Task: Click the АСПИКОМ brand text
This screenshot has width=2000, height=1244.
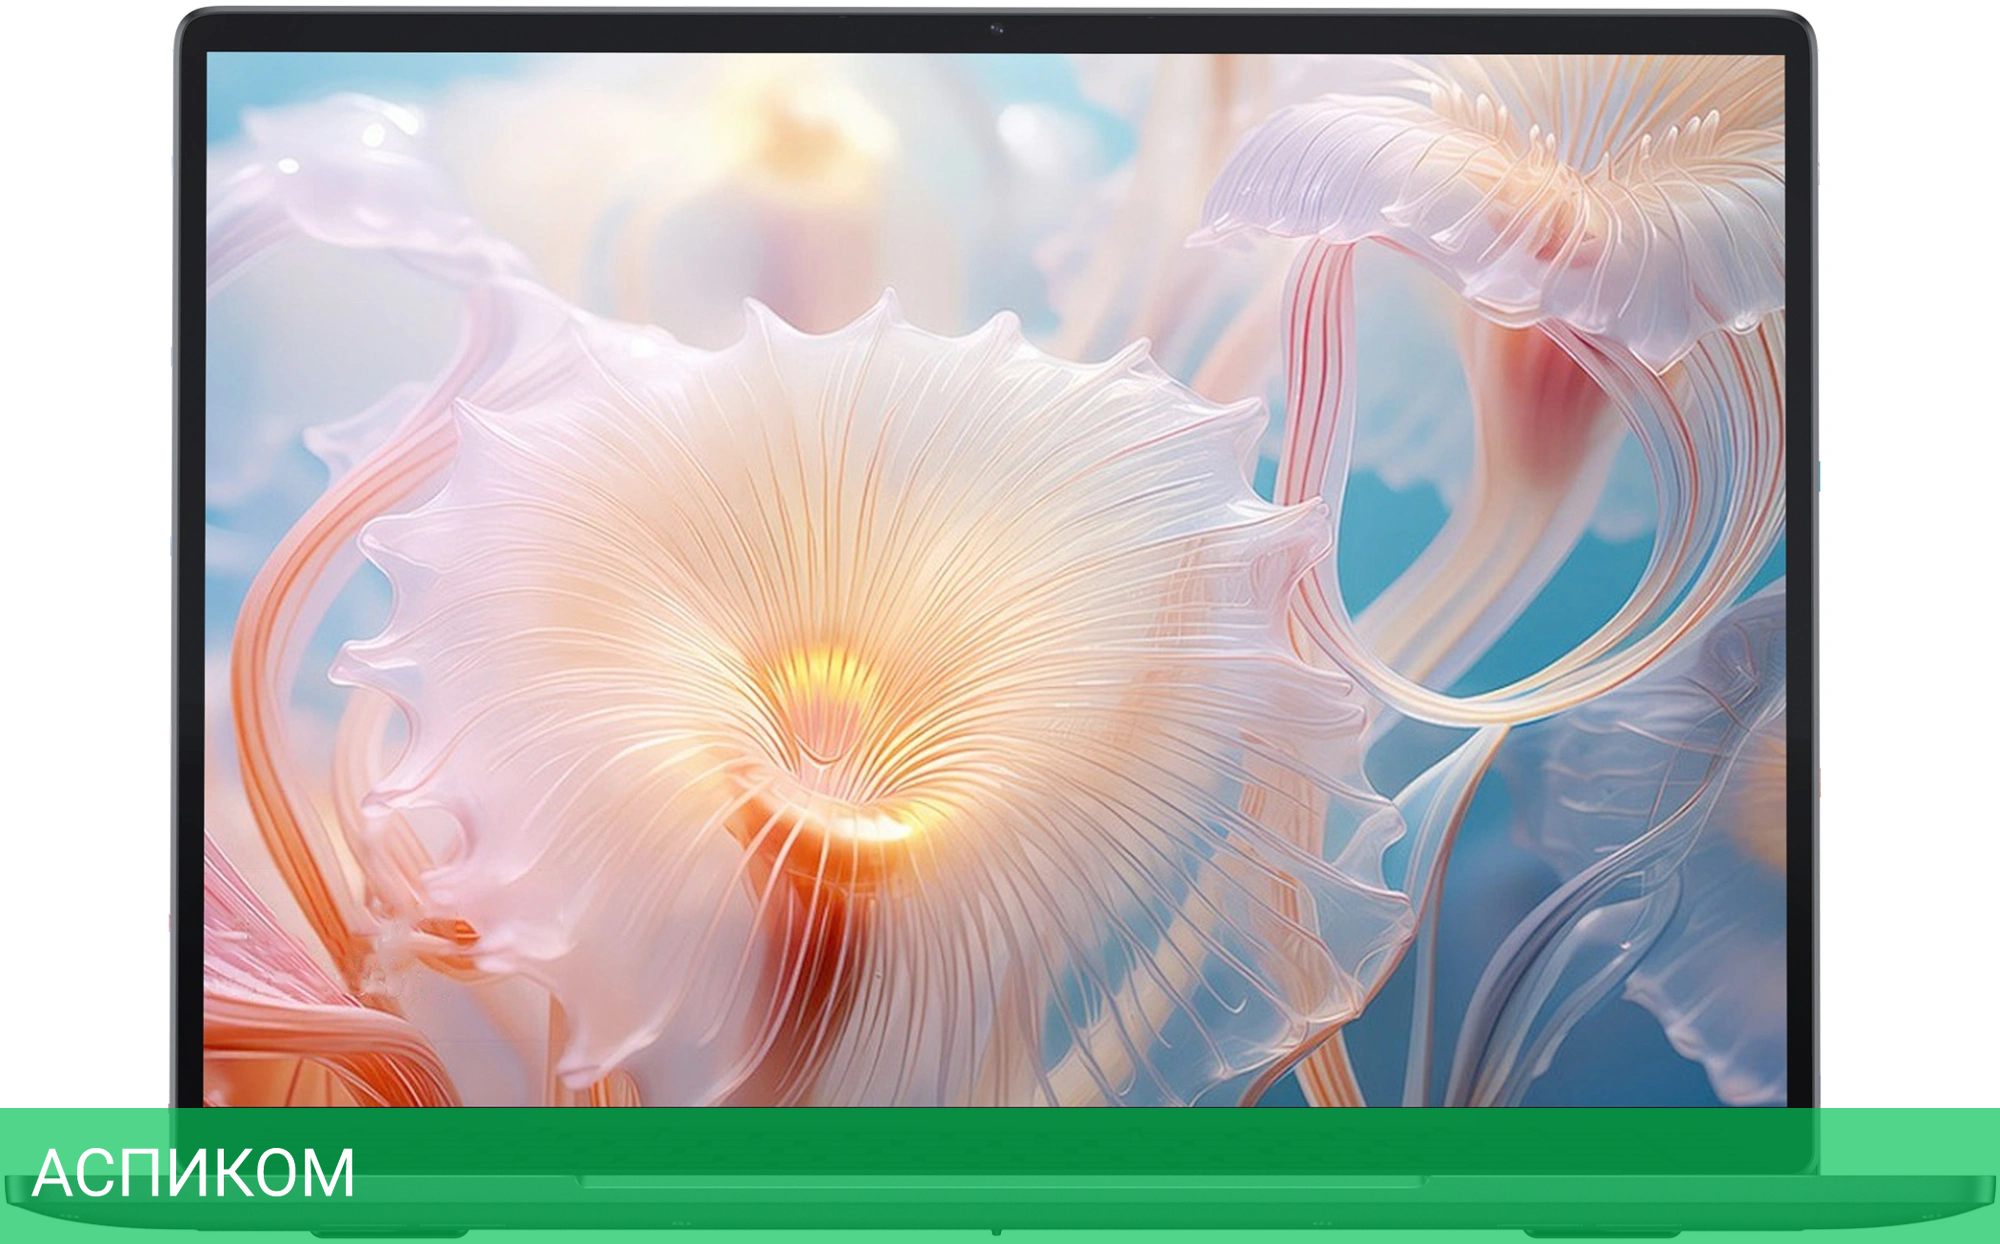Action: coord(193,1173)
